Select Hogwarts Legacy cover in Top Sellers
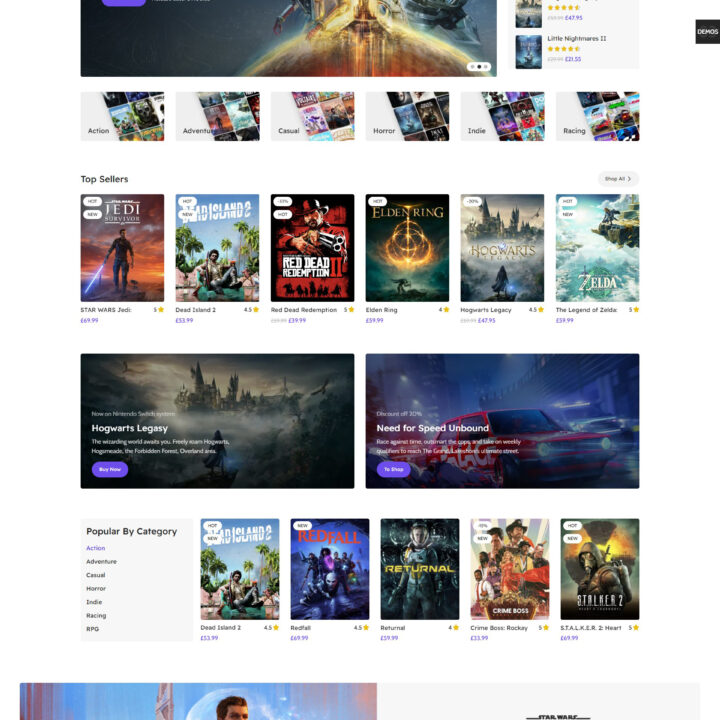Viewport: 720px width, 720px height. pos(502,248)
